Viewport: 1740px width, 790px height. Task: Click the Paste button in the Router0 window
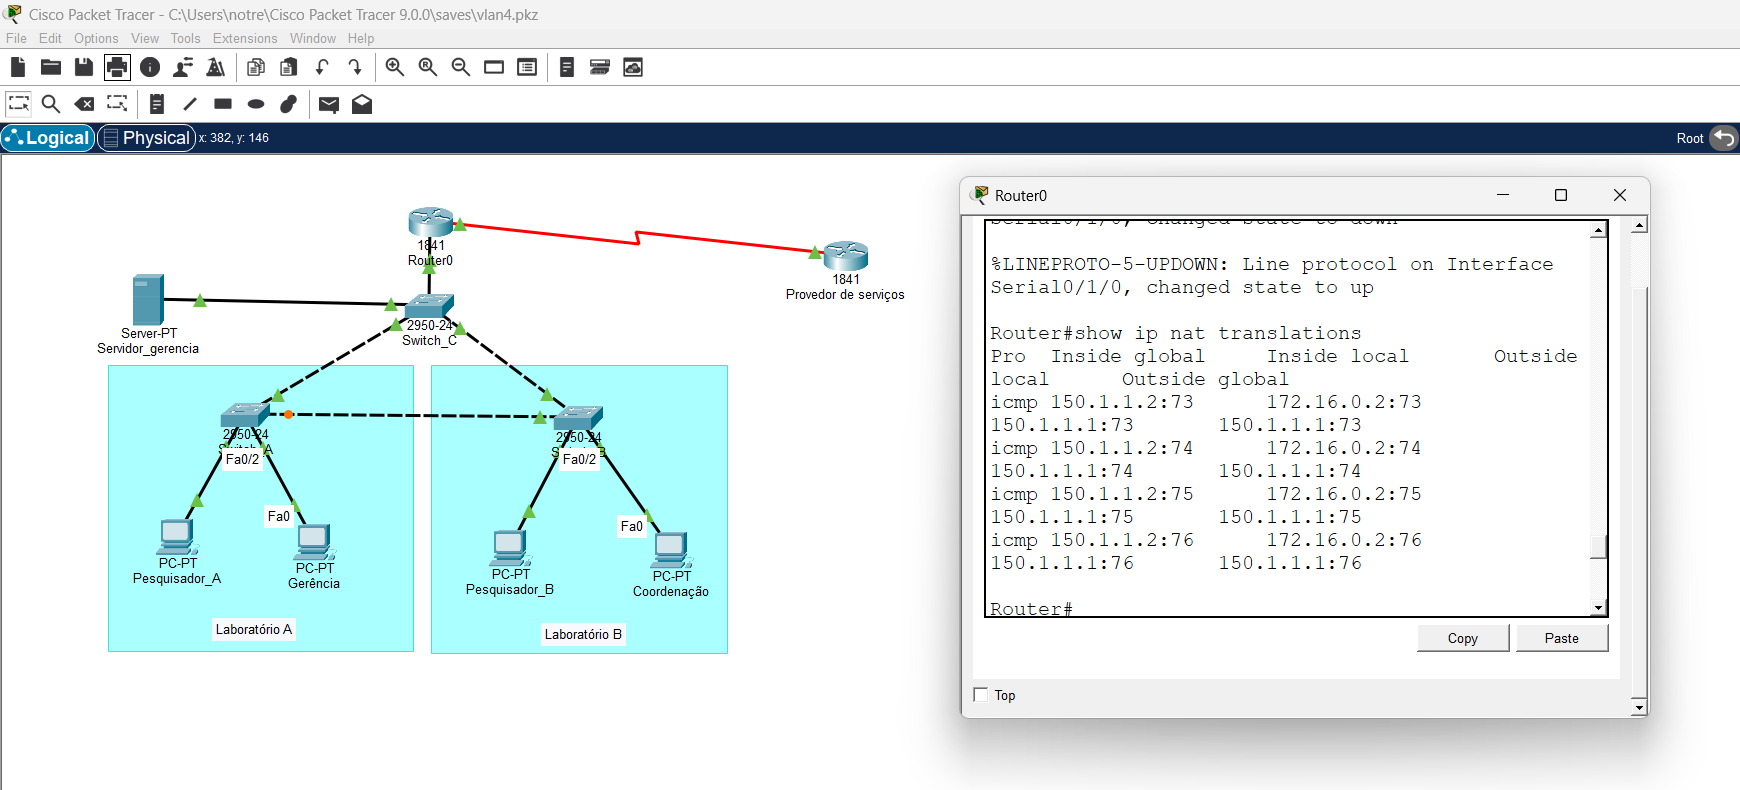tap(1562, 638)
